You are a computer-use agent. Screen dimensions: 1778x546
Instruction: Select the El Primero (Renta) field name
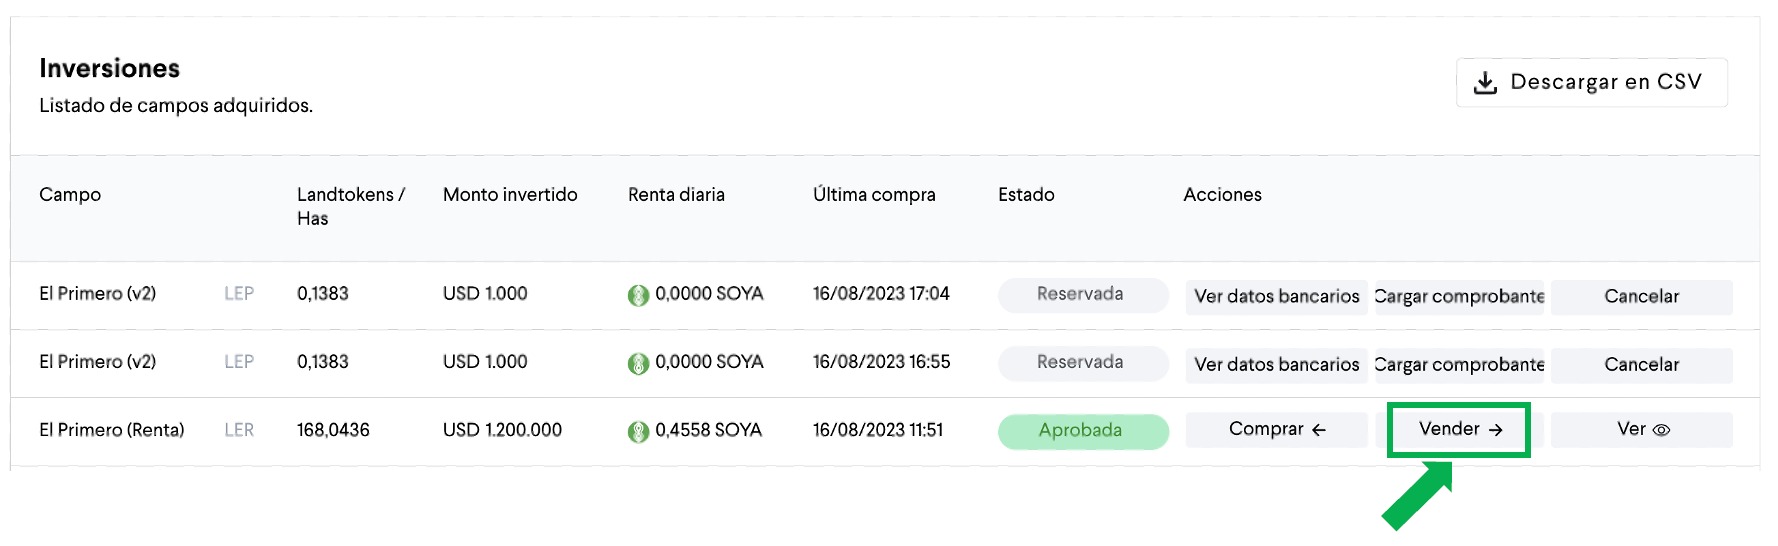coord(112,430)
